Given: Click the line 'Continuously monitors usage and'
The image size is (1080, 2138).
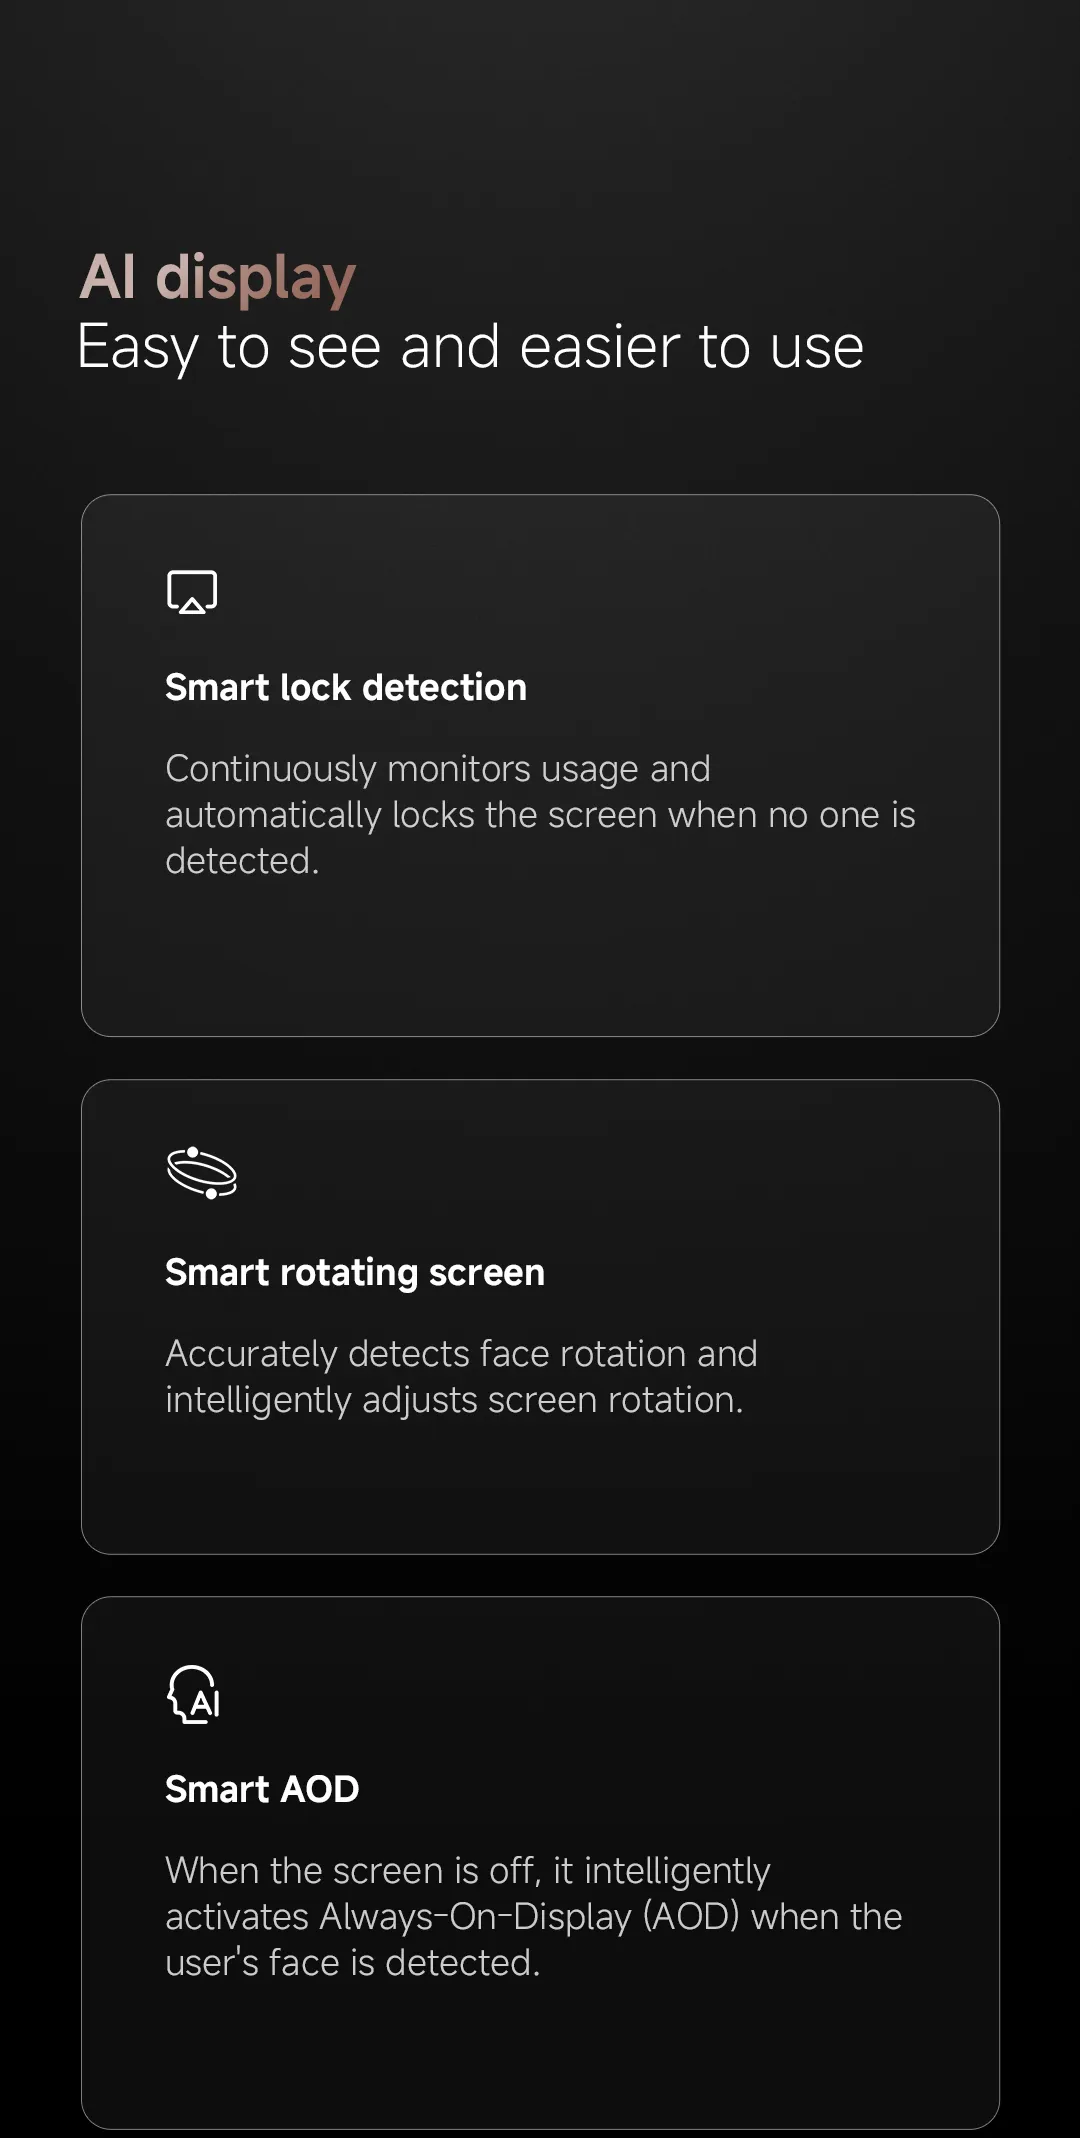Looking at the screenshot, I should [x=438, y=769].
